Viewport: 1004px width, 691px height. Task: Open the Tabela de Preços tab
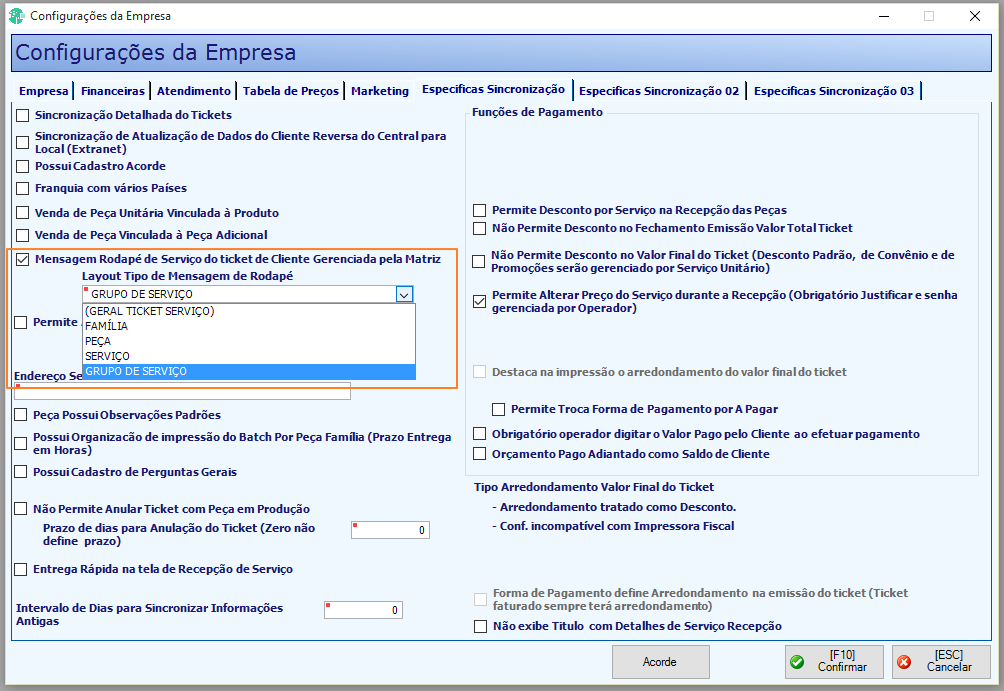(291, 91)
